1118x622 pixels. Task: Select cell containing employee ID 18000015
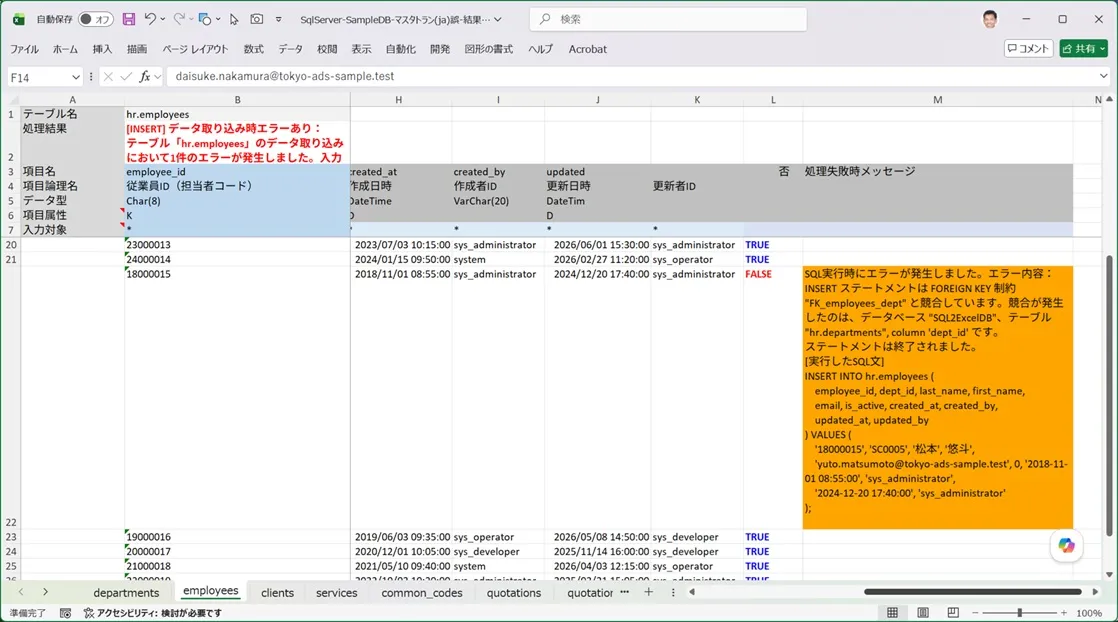coord(237,397)
